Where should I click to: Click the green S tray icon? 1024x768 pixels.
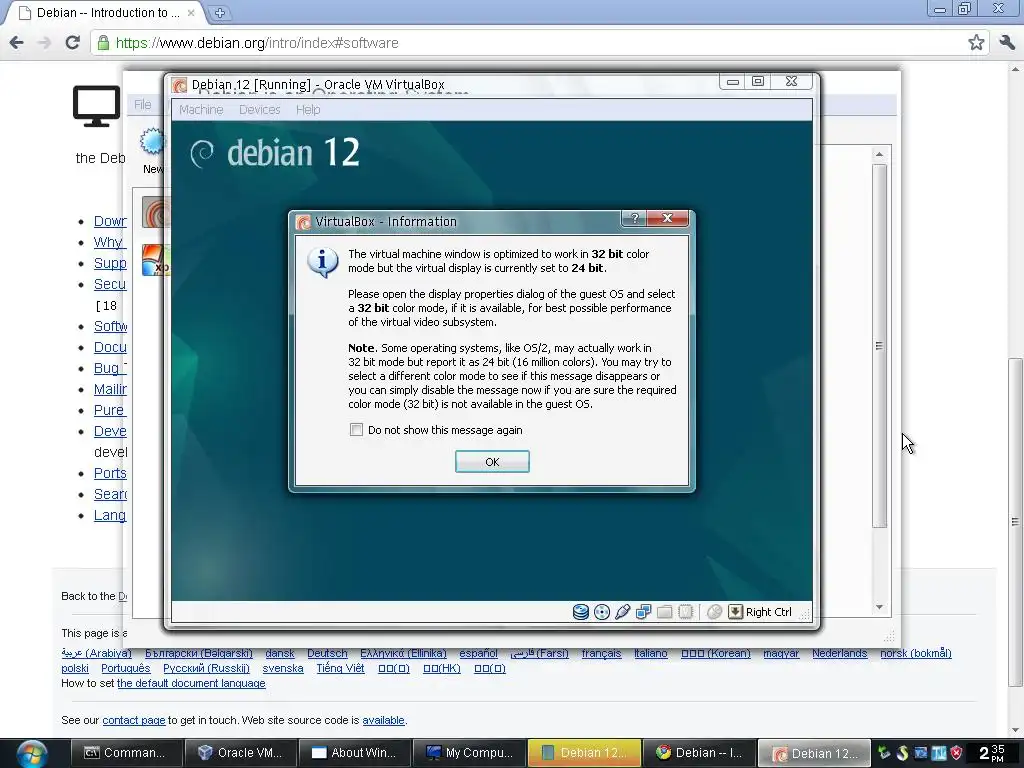click(x=903, y=753)
